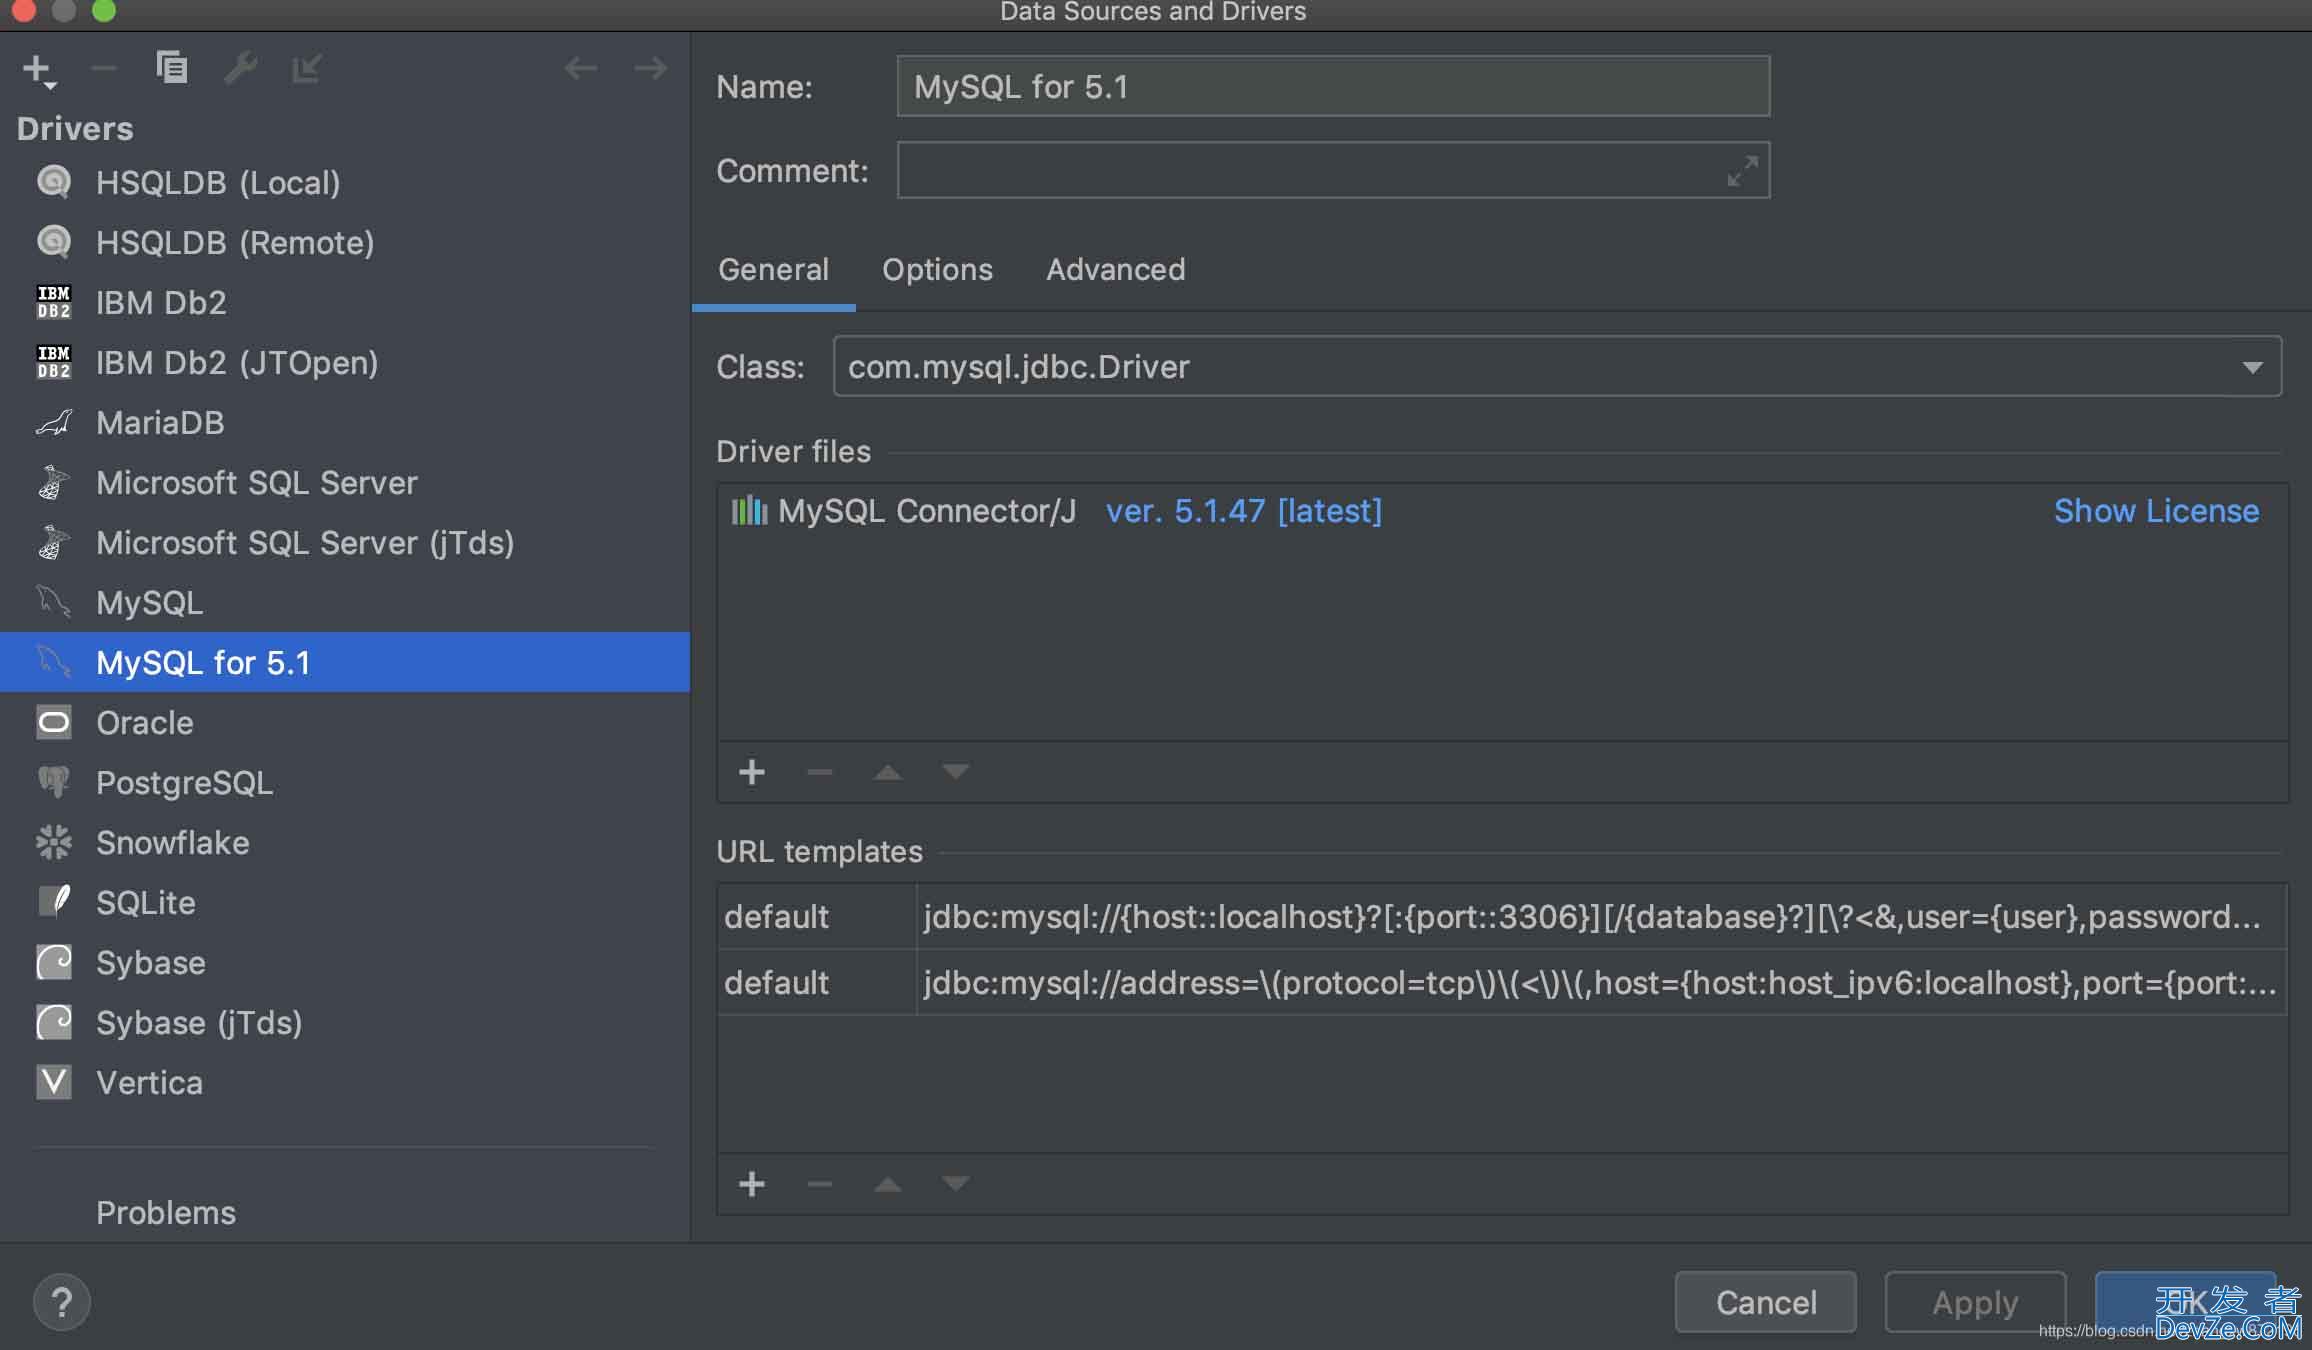This screenshot has height=1350, width=2312.
Task: Select the Microsoft SQL Server (jTds) driver
Action: click(345, 542)
